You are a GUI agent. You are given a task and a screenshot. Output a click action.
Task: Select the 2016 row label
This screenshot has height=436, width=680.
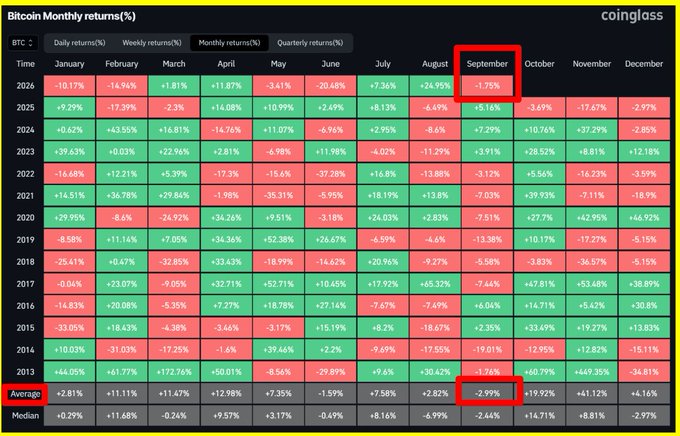[25, 306]
